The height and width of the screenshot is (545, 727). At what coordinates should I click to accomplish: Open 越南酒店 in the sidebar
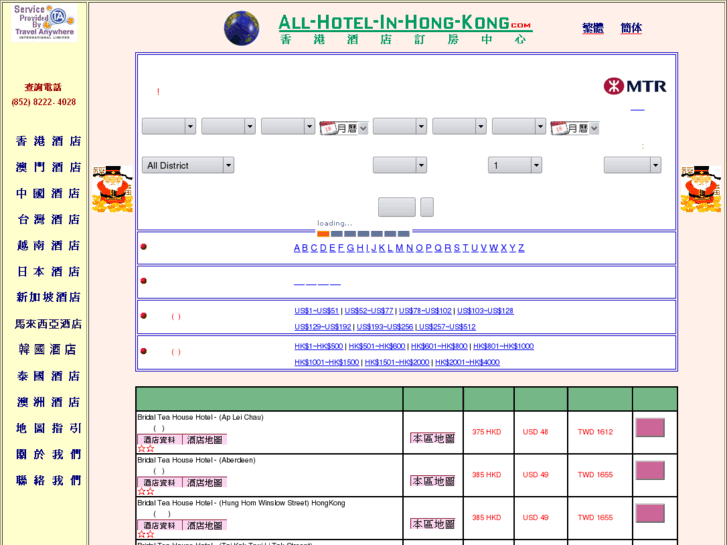coord(48,245)
